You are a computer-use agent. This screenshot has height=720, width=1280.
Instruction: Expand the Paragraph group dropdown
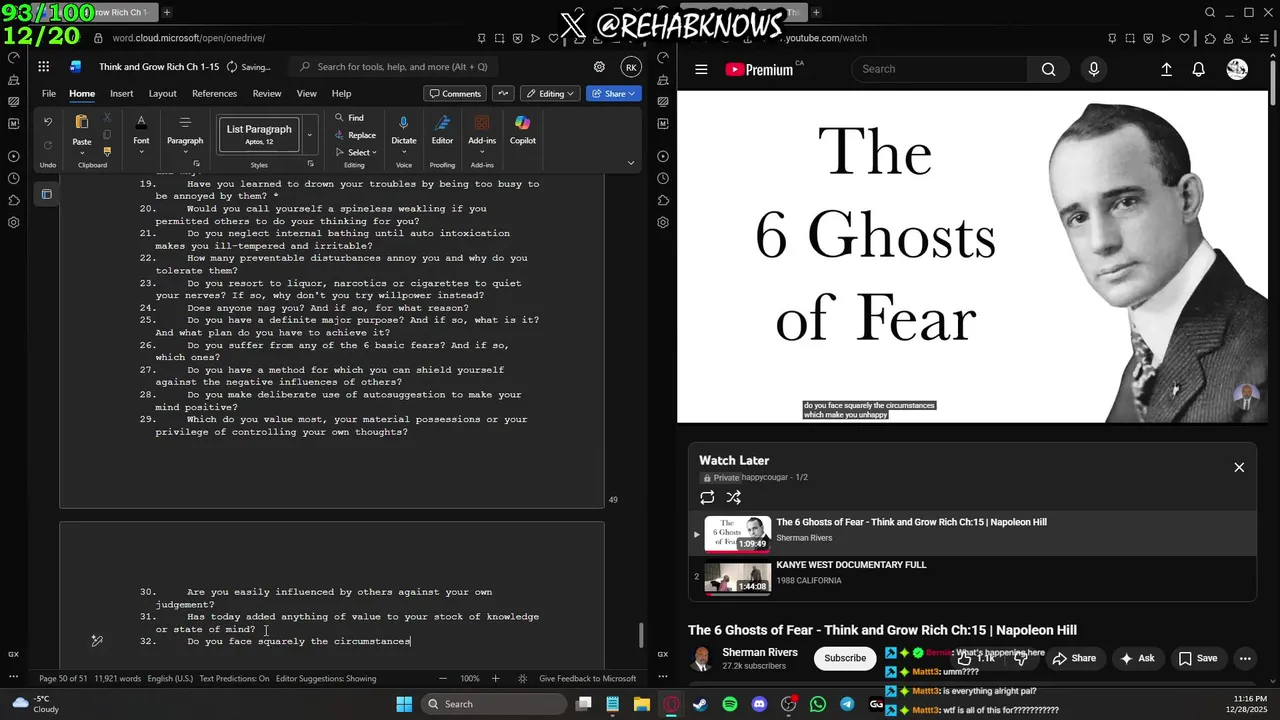coord(185,152)
